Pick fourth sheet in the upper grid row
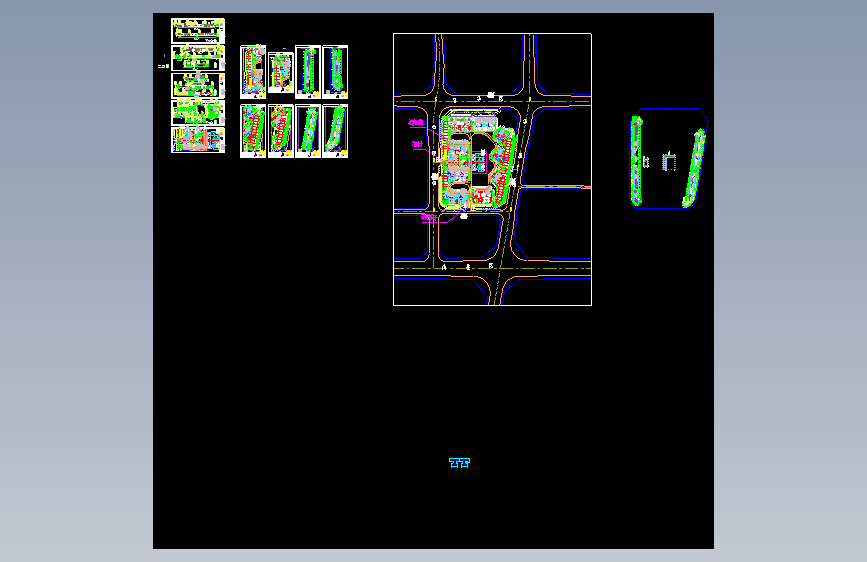The height and width of the screenshot is (562, 867). click(335, 72)
